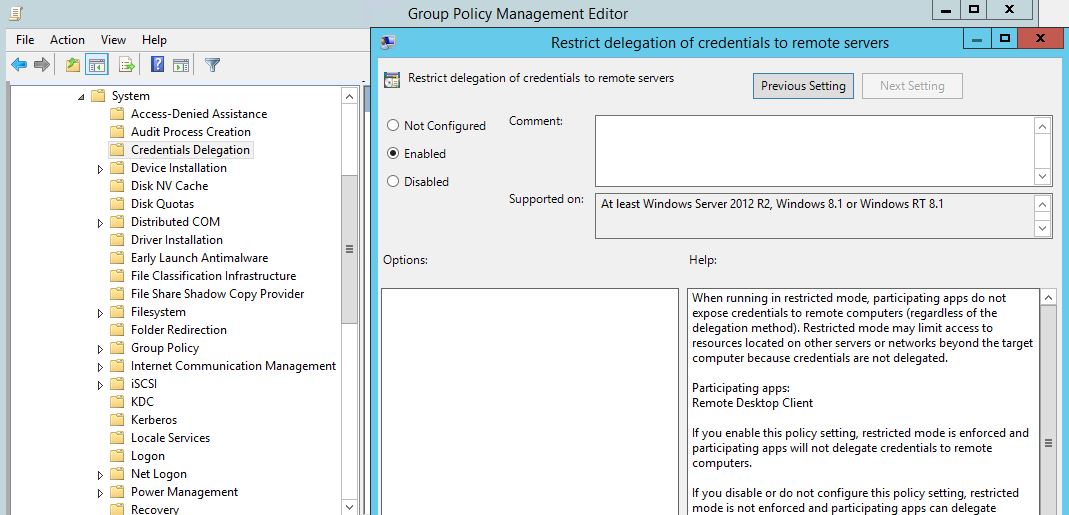Click the Up one level folder icon

click(x=73, y=65)
